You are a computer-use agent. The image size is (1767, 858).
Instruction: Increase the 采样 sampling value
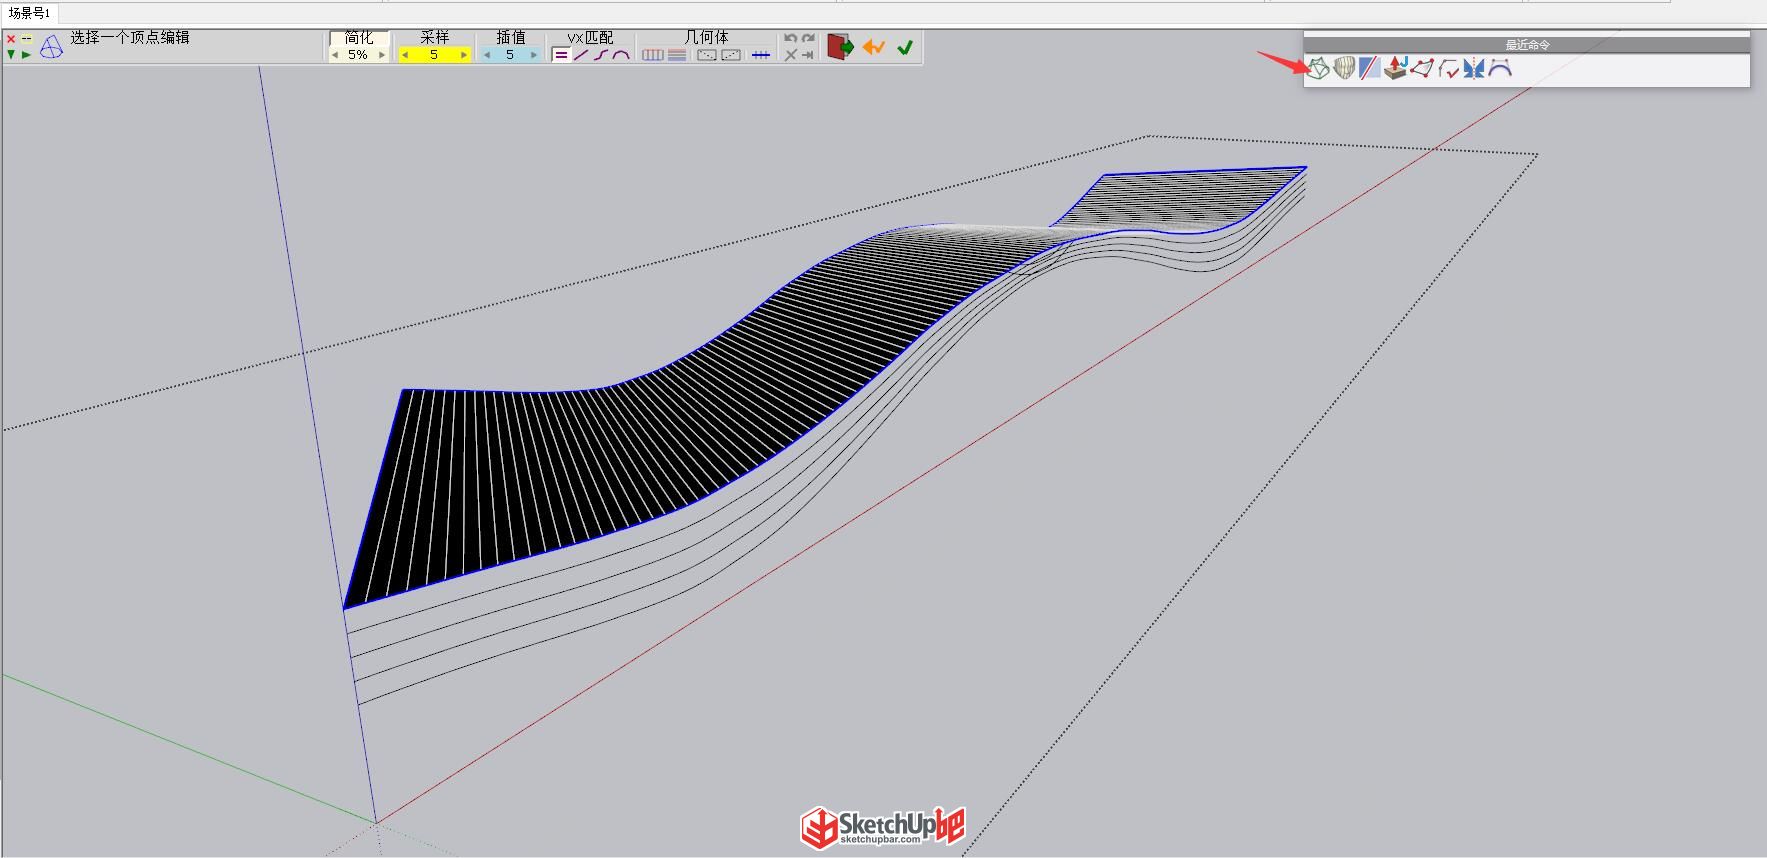(x=464, y=55)
